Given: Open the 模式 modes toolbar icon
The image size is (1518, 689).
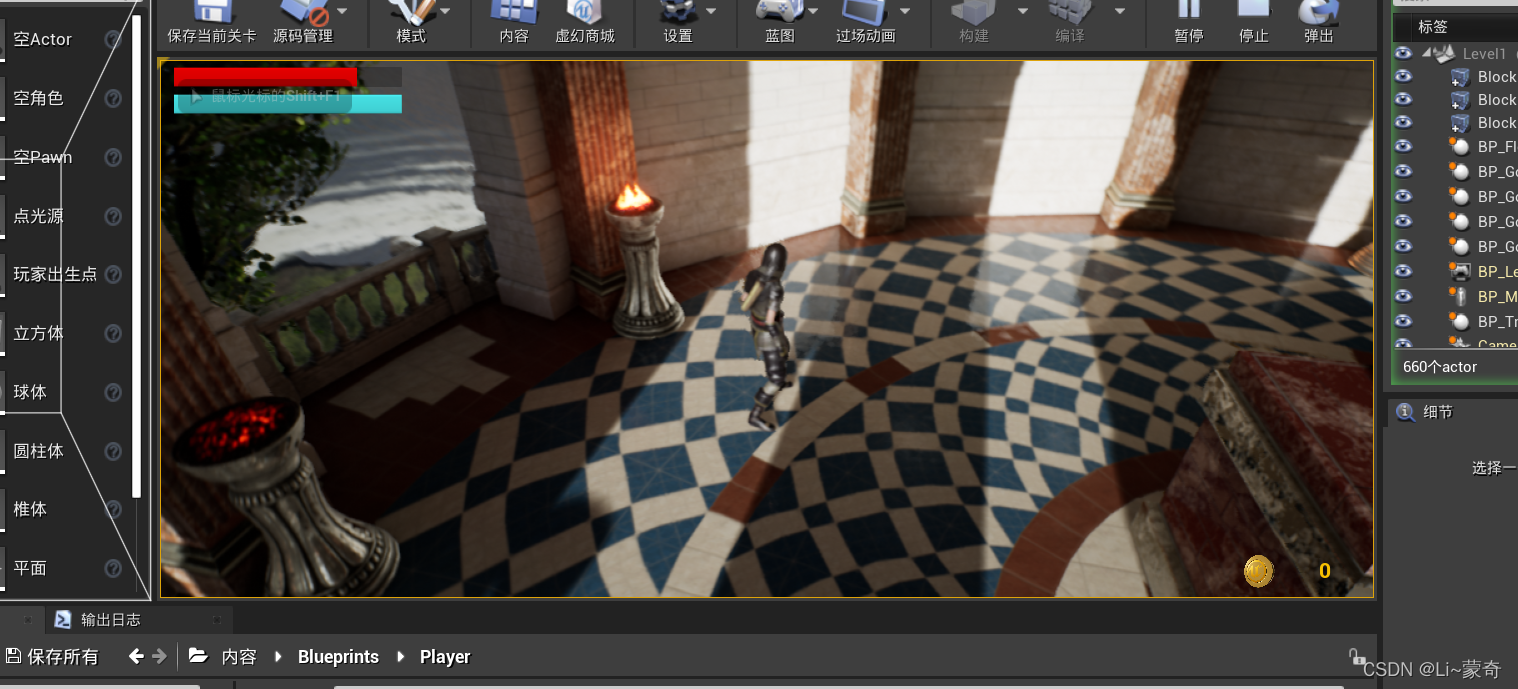Looking at the screenshot, I should [410, 12].
